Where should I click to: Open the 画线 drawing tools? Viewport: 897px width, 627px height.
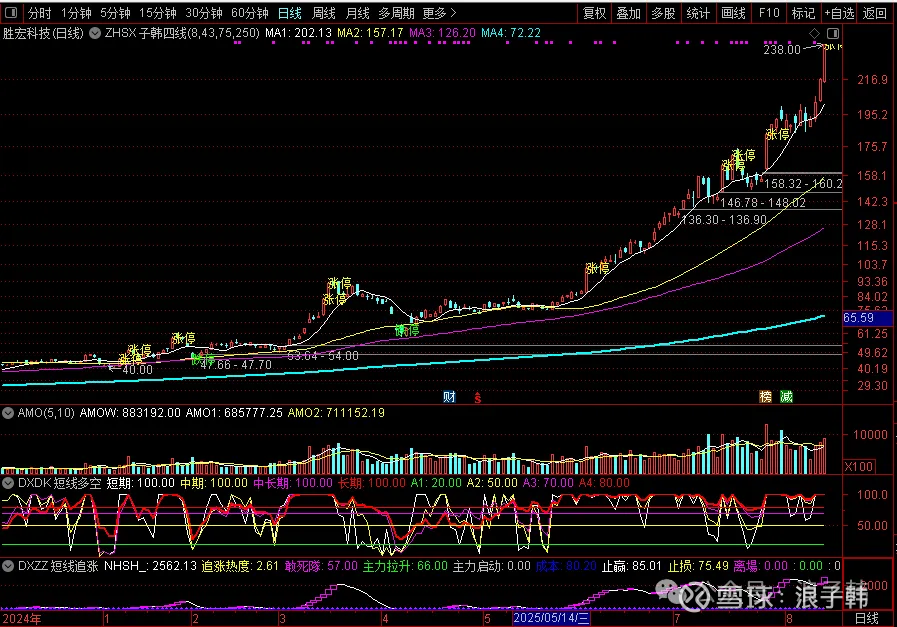(733, 13)
